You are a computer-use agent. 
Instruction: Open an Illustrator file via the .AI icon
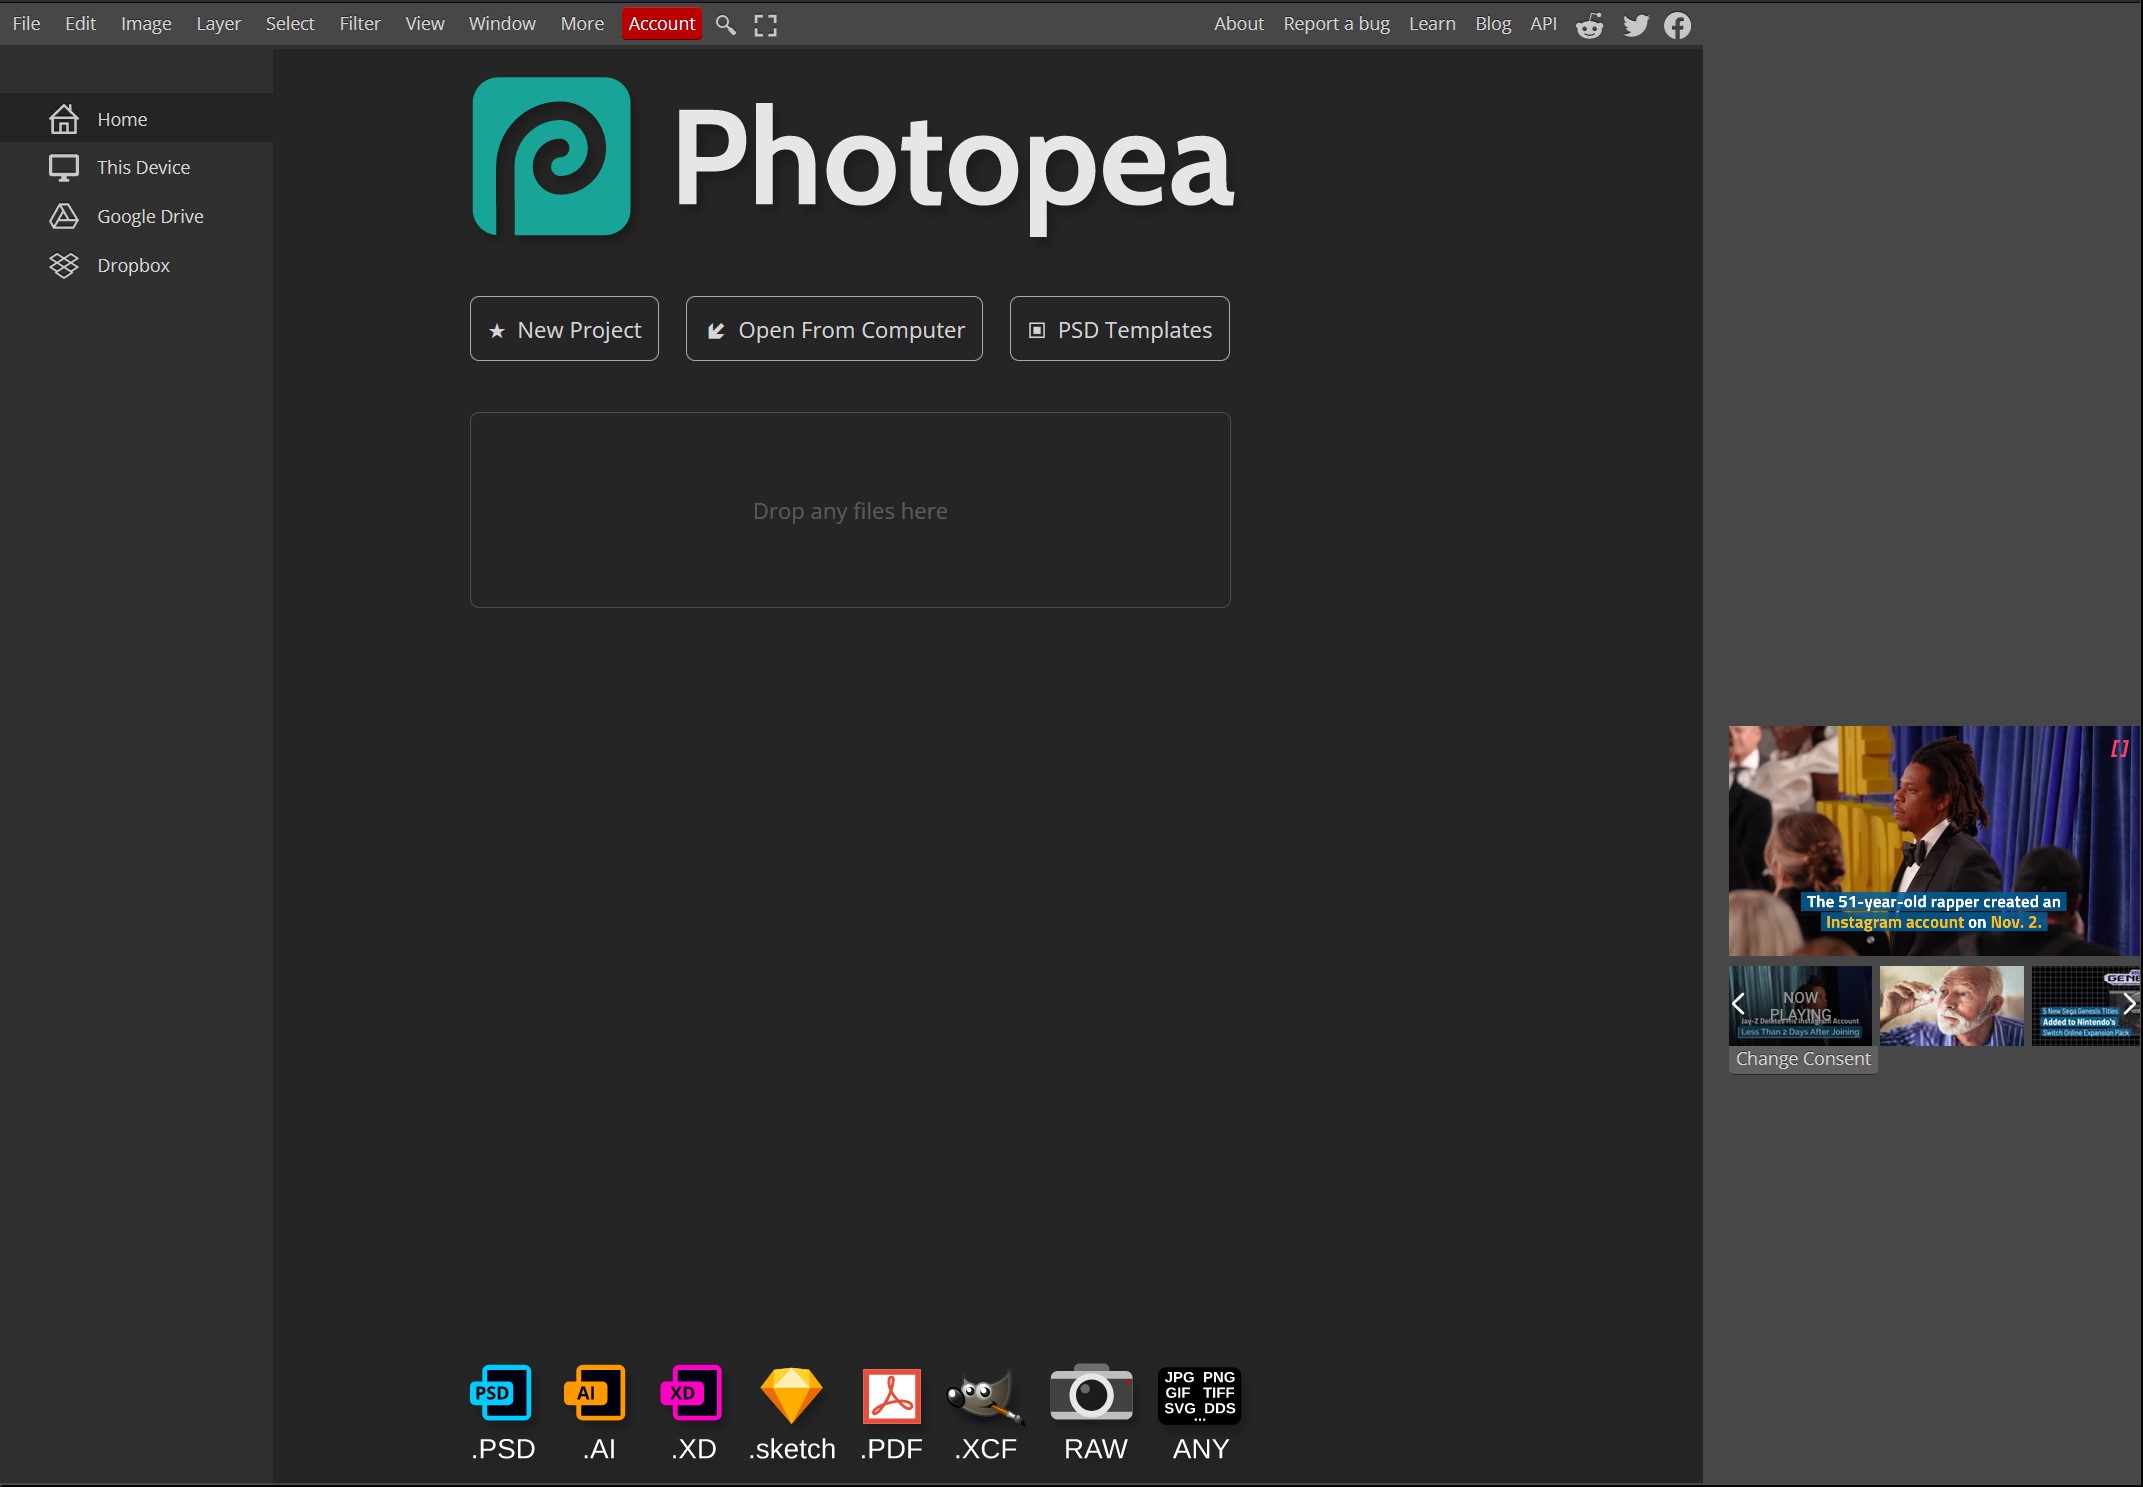tap(595, 1394)
